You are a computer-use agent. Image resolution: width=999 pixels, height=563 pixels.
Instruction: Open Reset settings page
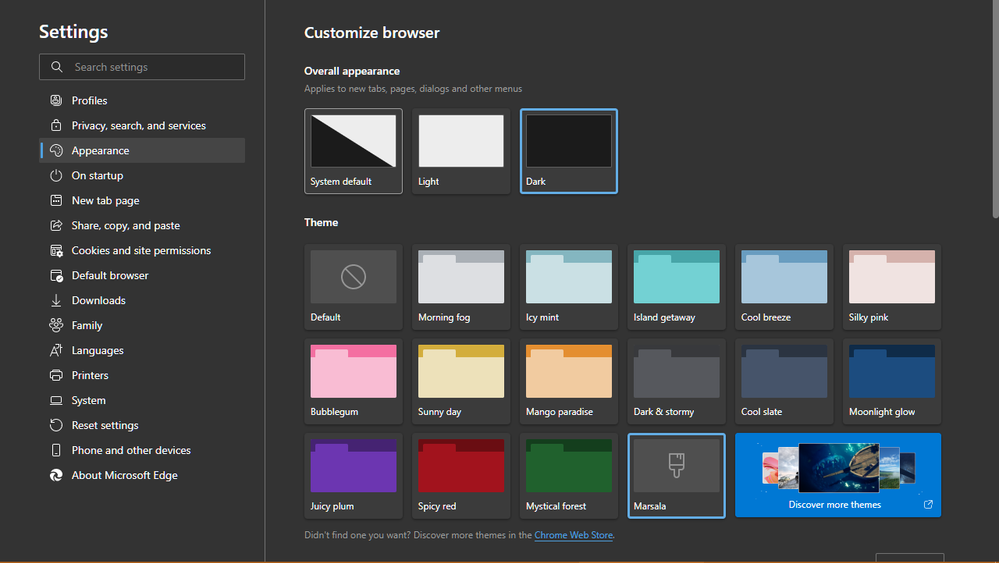[x=142, y=425]
